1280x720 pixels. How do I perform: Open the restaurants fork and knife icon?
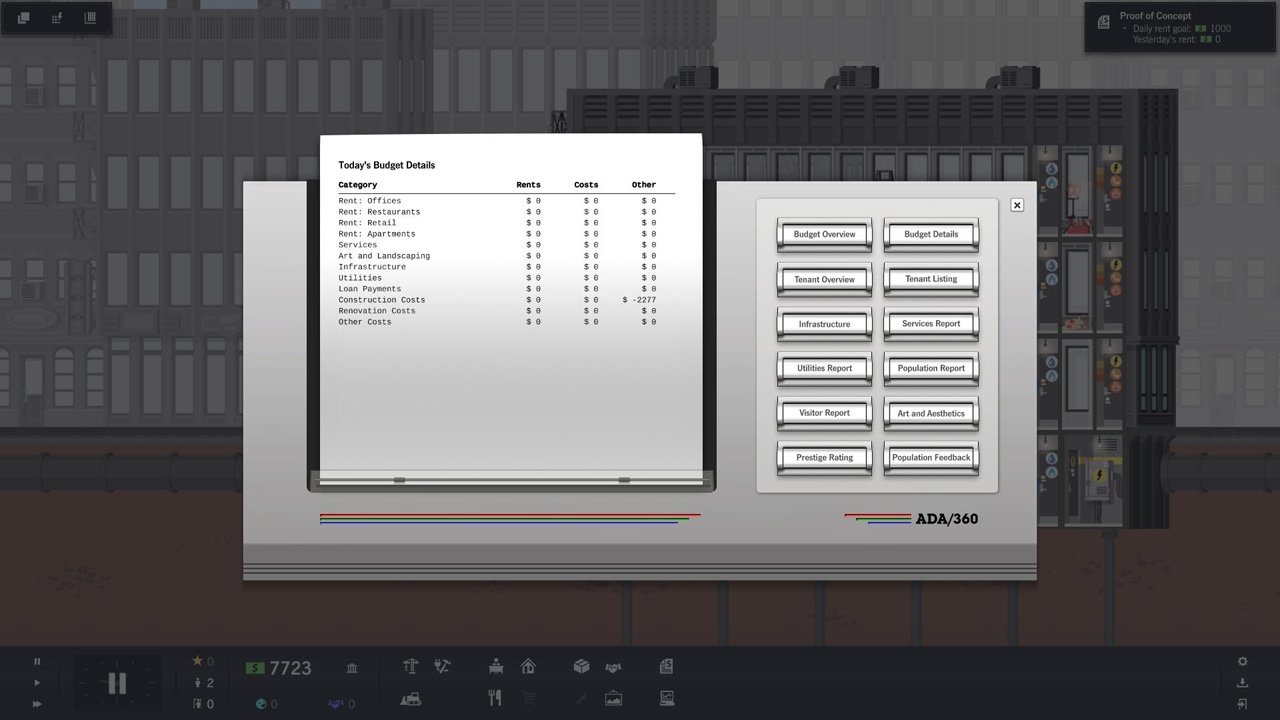[495, 699]
